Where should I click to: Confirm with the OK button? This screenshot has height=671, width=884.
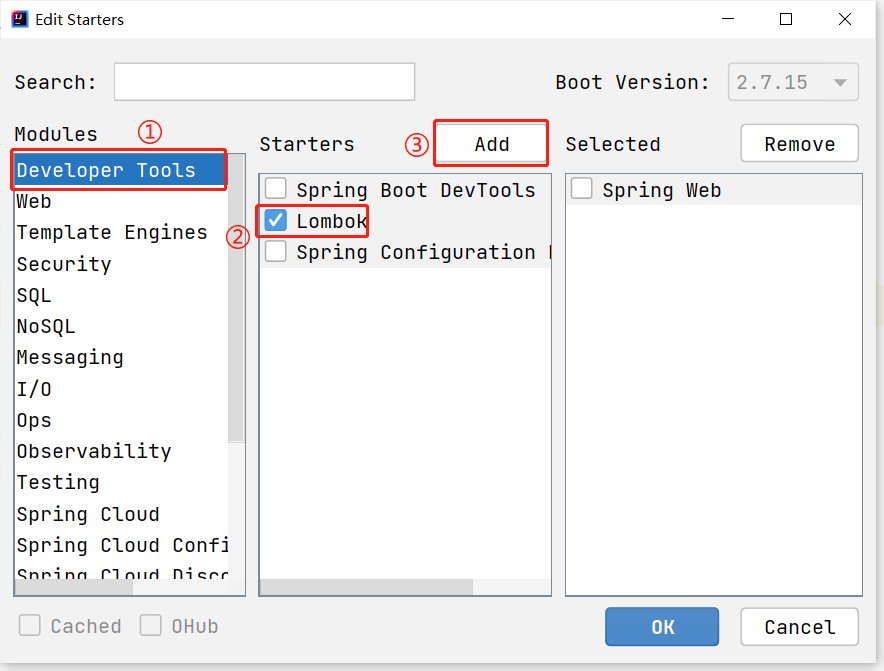coord(662,626)
